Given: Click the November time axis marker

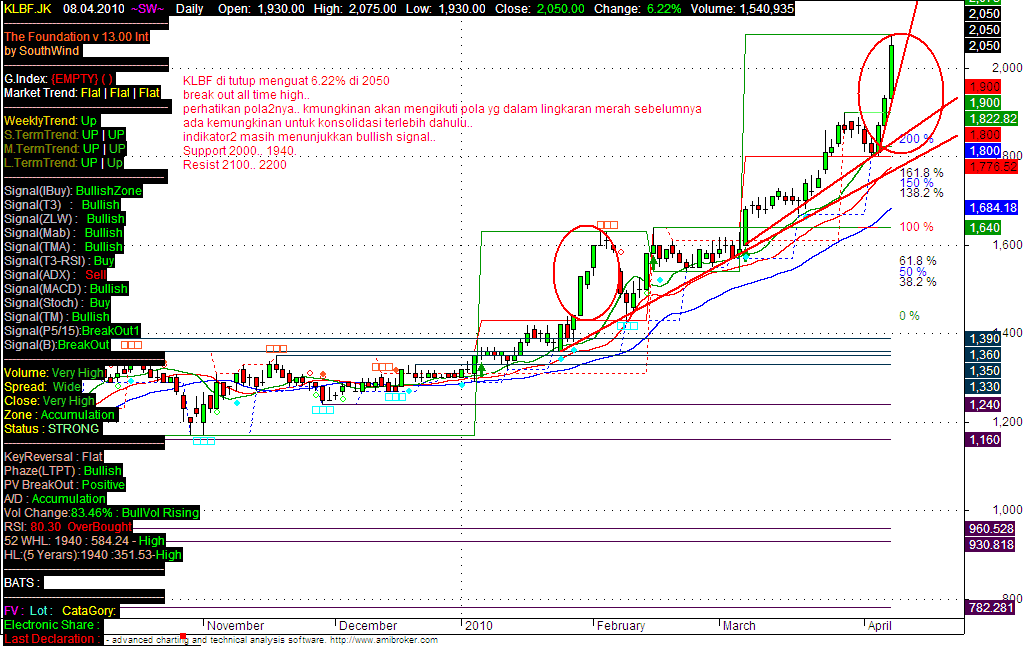Looking at the screenshot, I should (x=235, y=626).
